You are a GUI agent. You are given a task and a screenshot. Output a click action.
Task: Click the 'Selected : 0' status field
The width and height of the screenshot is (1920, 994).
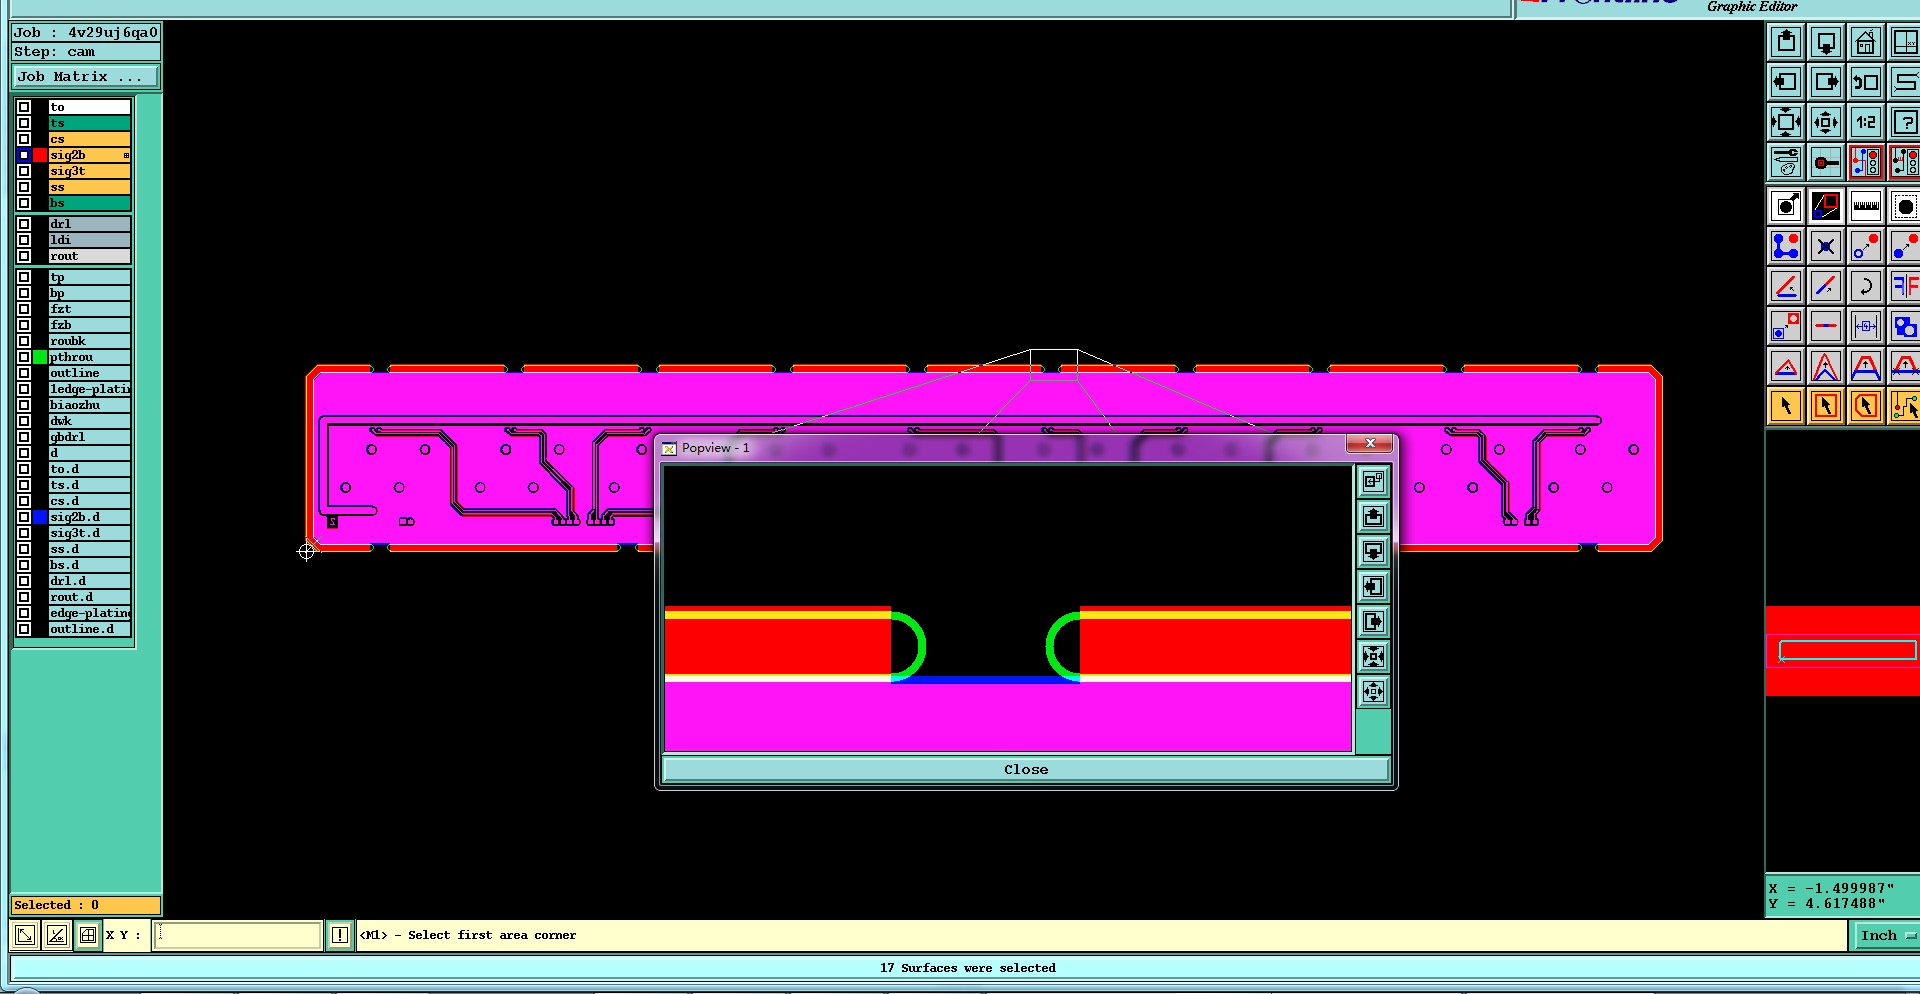(x=85, y=905)
